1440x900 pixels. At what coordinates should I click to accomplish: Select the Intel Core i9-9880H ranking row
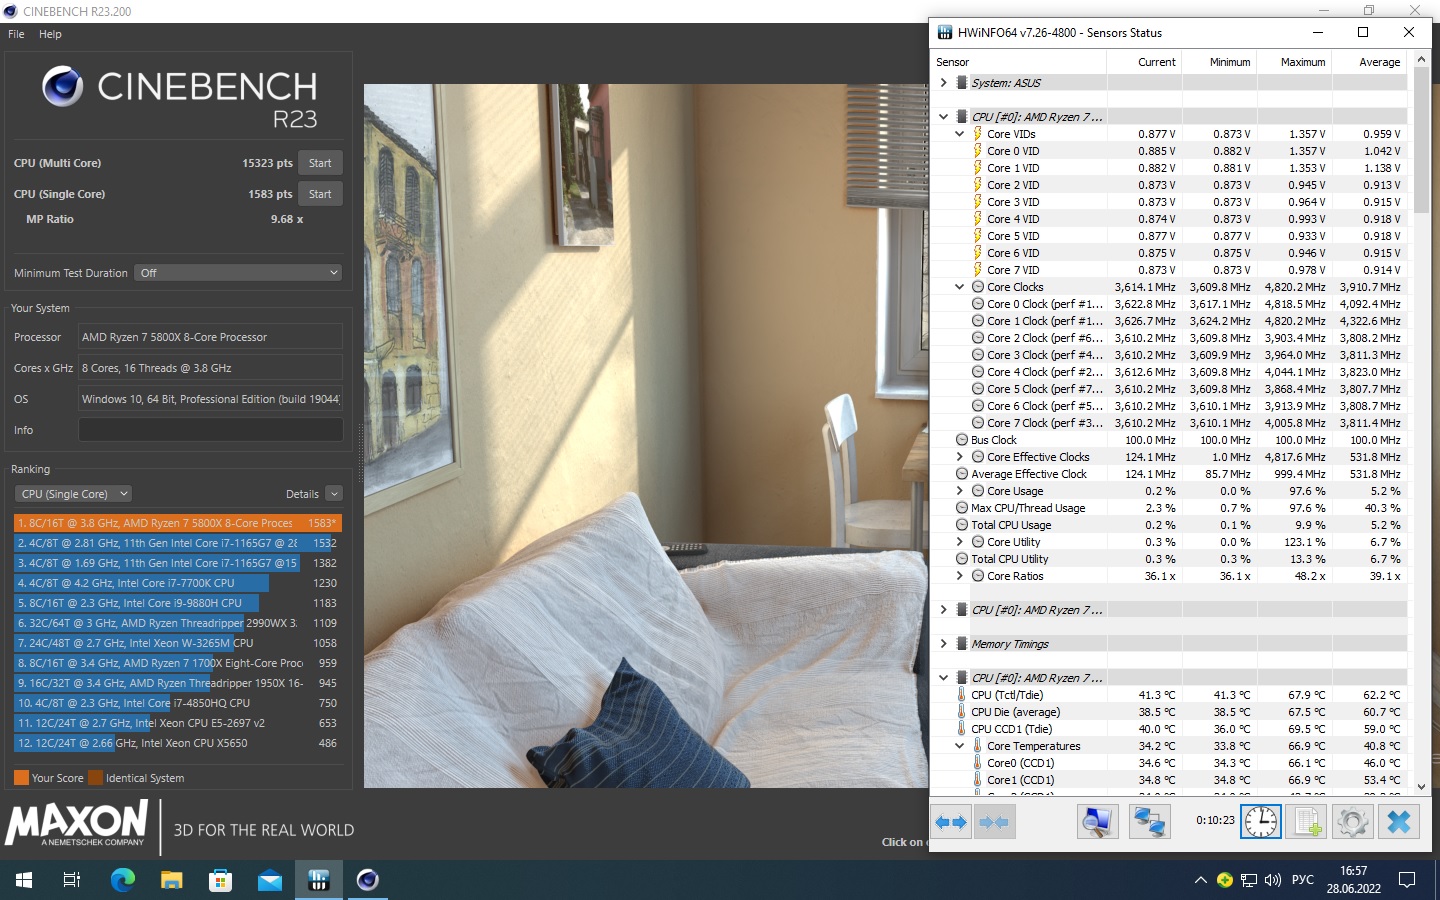[x=178, y=603]
